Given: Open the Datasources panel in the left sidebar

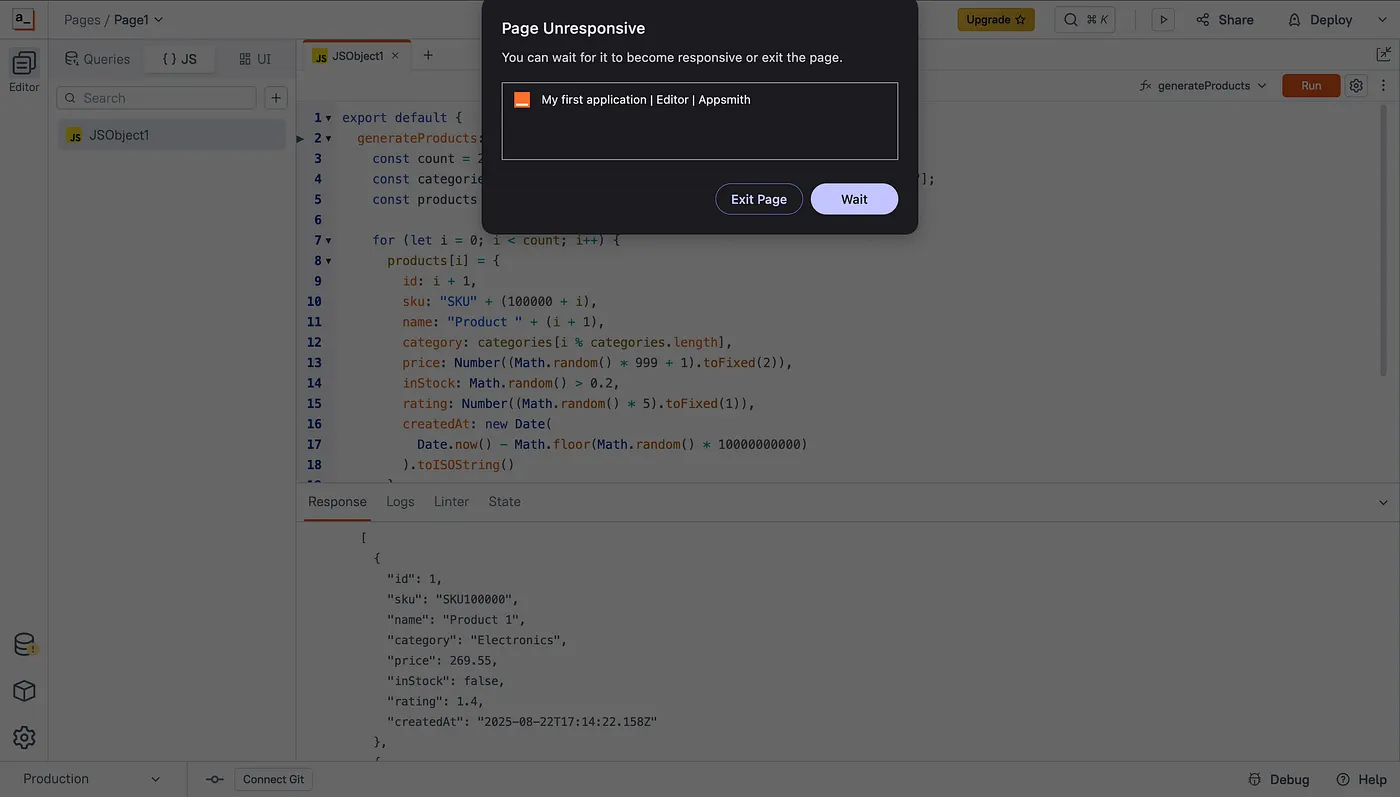Looking at the screenshot, I should [x=24, y=644].
